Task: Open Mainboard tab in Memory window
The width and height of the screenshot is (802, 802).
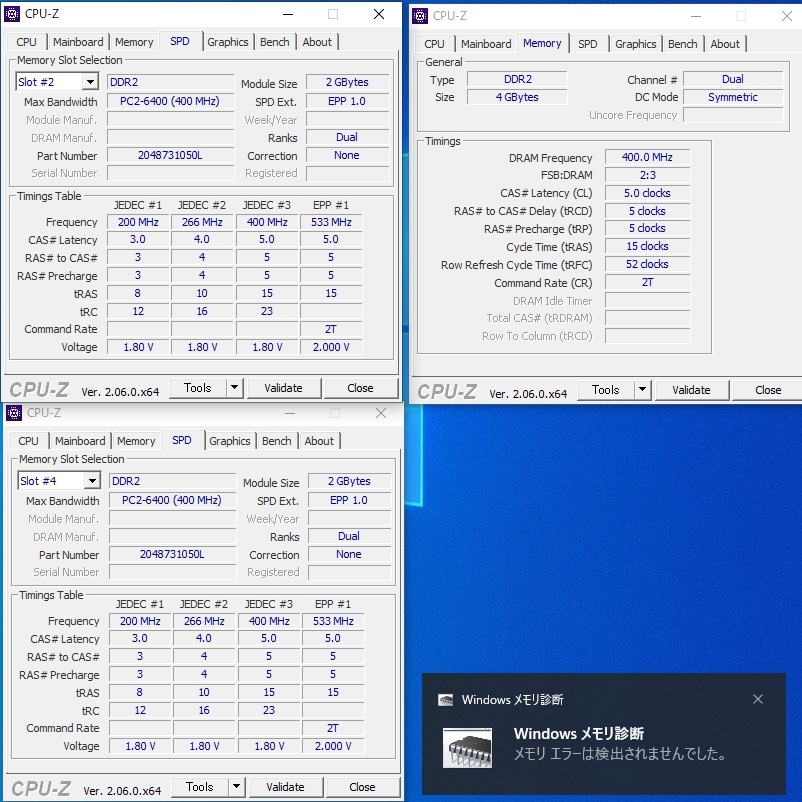Action: 486,44
